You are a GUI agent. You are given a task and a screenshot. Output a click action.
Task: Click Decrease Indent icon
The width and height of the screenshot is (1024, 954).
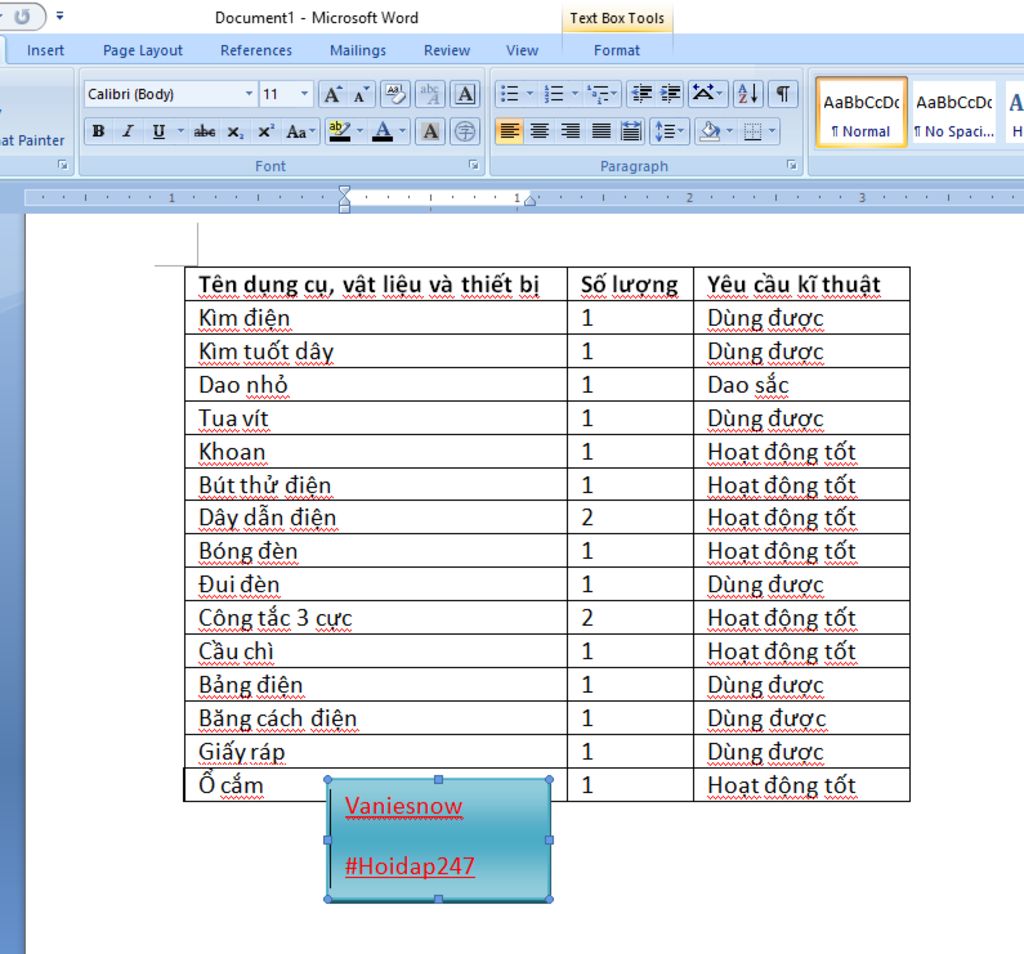pos(642,94)
